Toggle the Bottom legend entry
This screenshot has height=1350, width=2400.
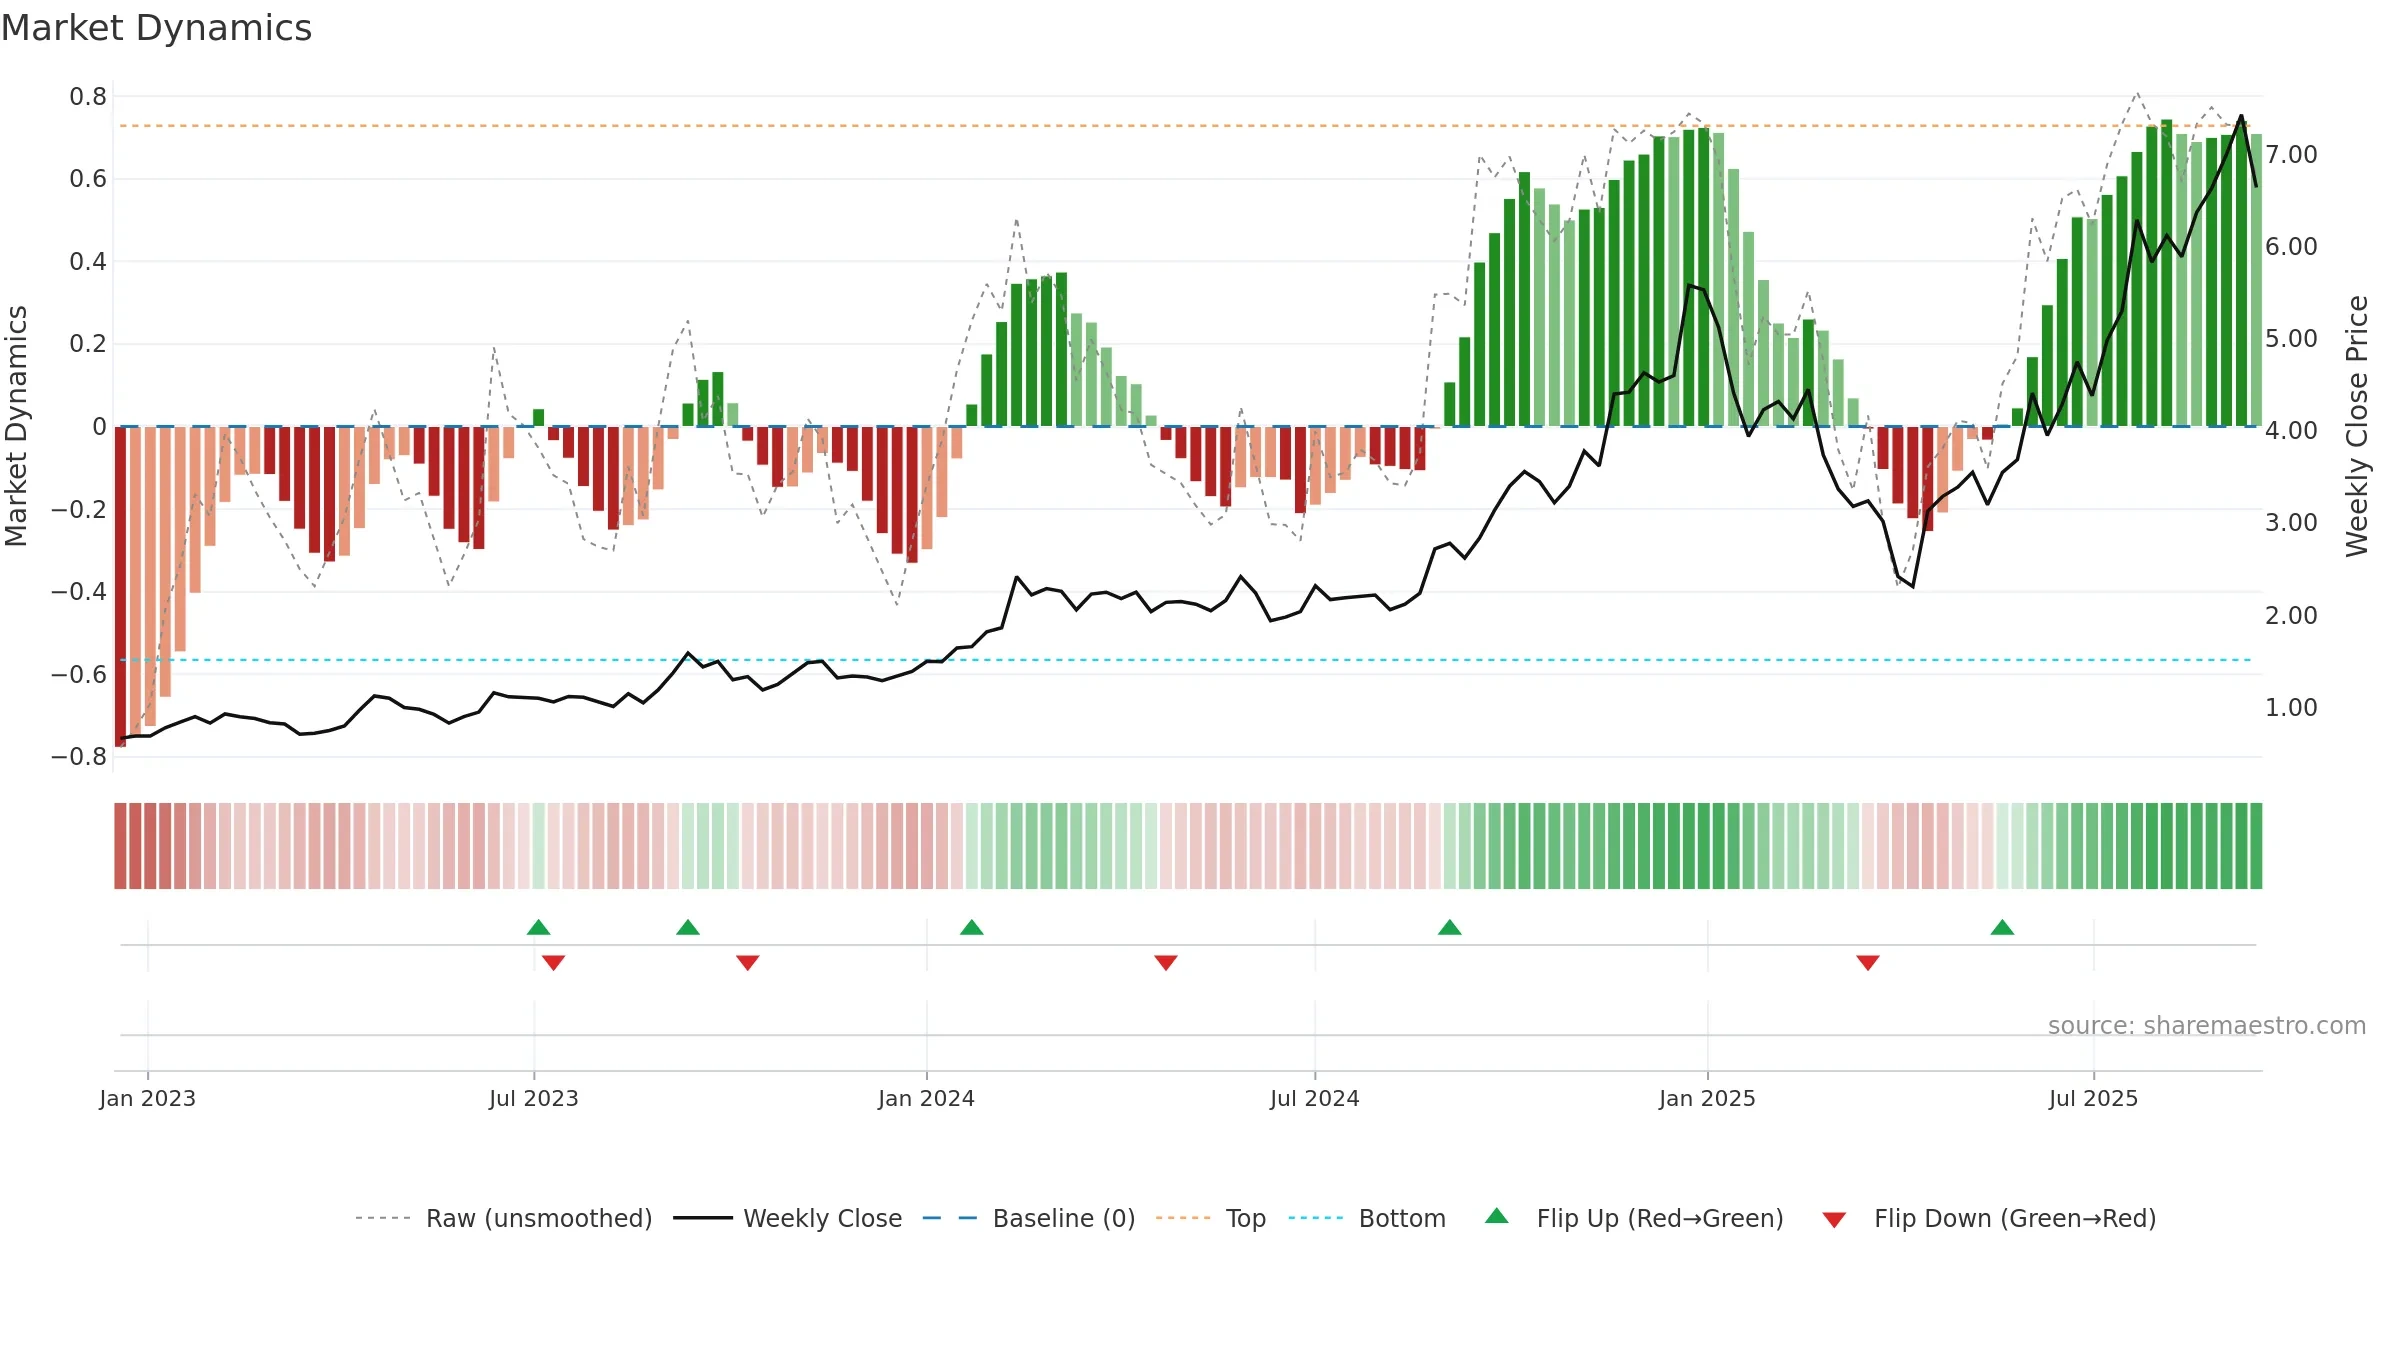coord(1367,1218)
